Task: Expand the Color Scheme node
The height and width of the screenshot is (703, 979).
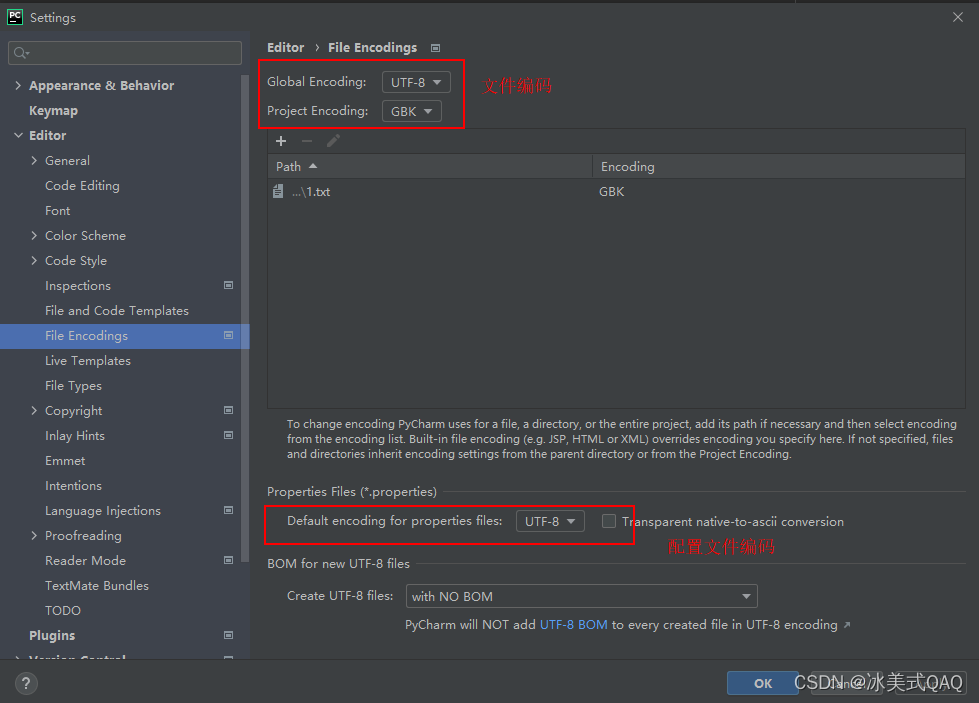Action: coord(34,235)
